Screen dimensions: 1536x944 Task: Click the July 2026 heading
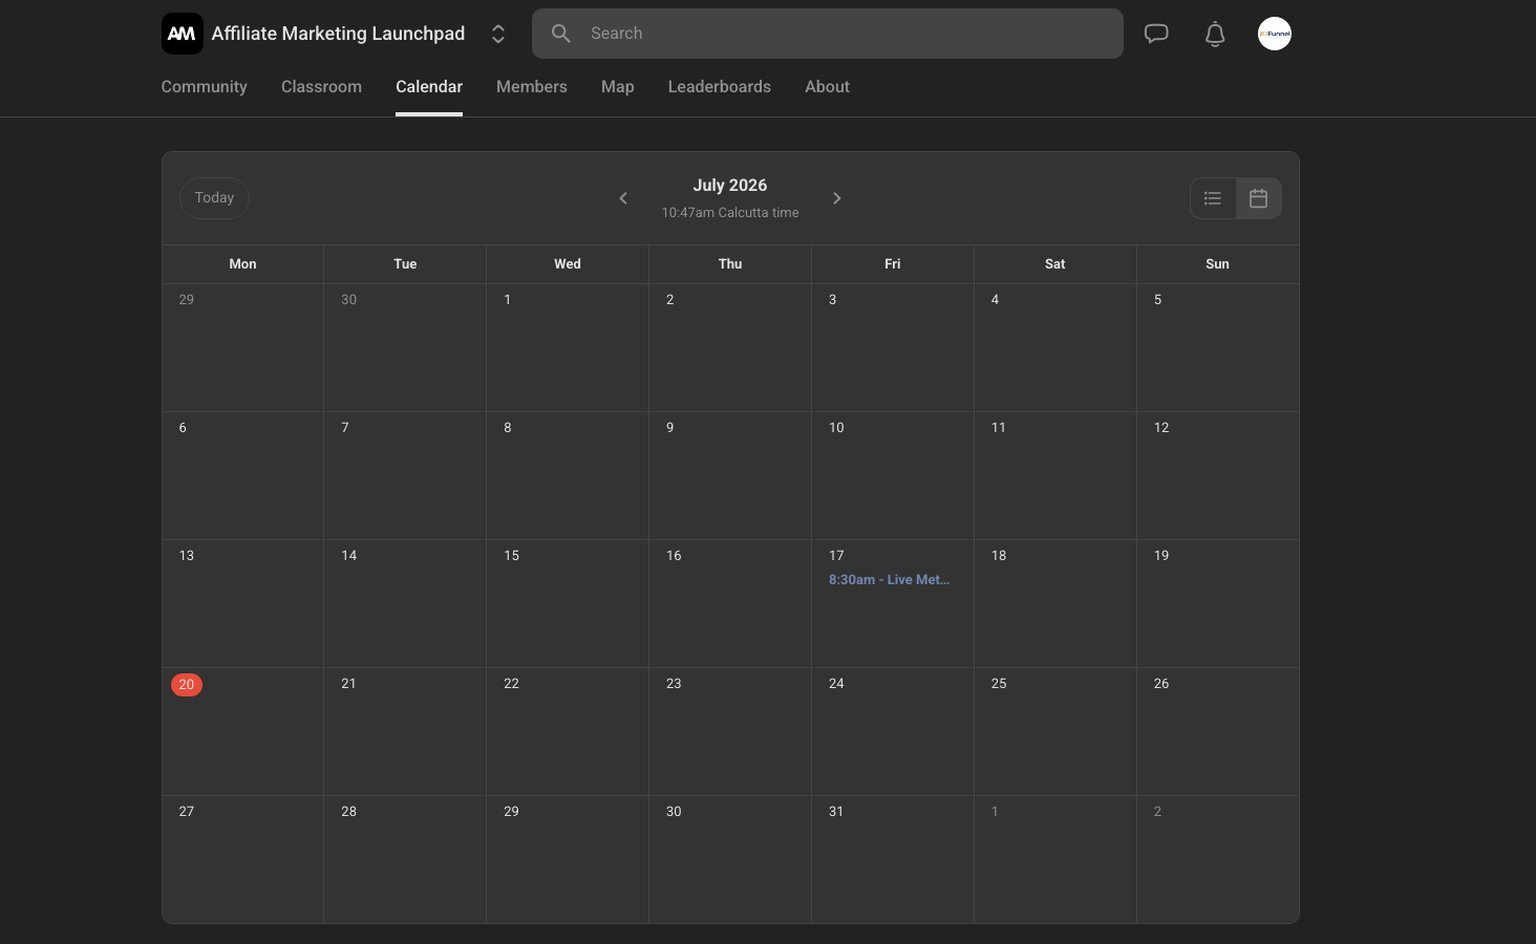click(x=730, y=185)
